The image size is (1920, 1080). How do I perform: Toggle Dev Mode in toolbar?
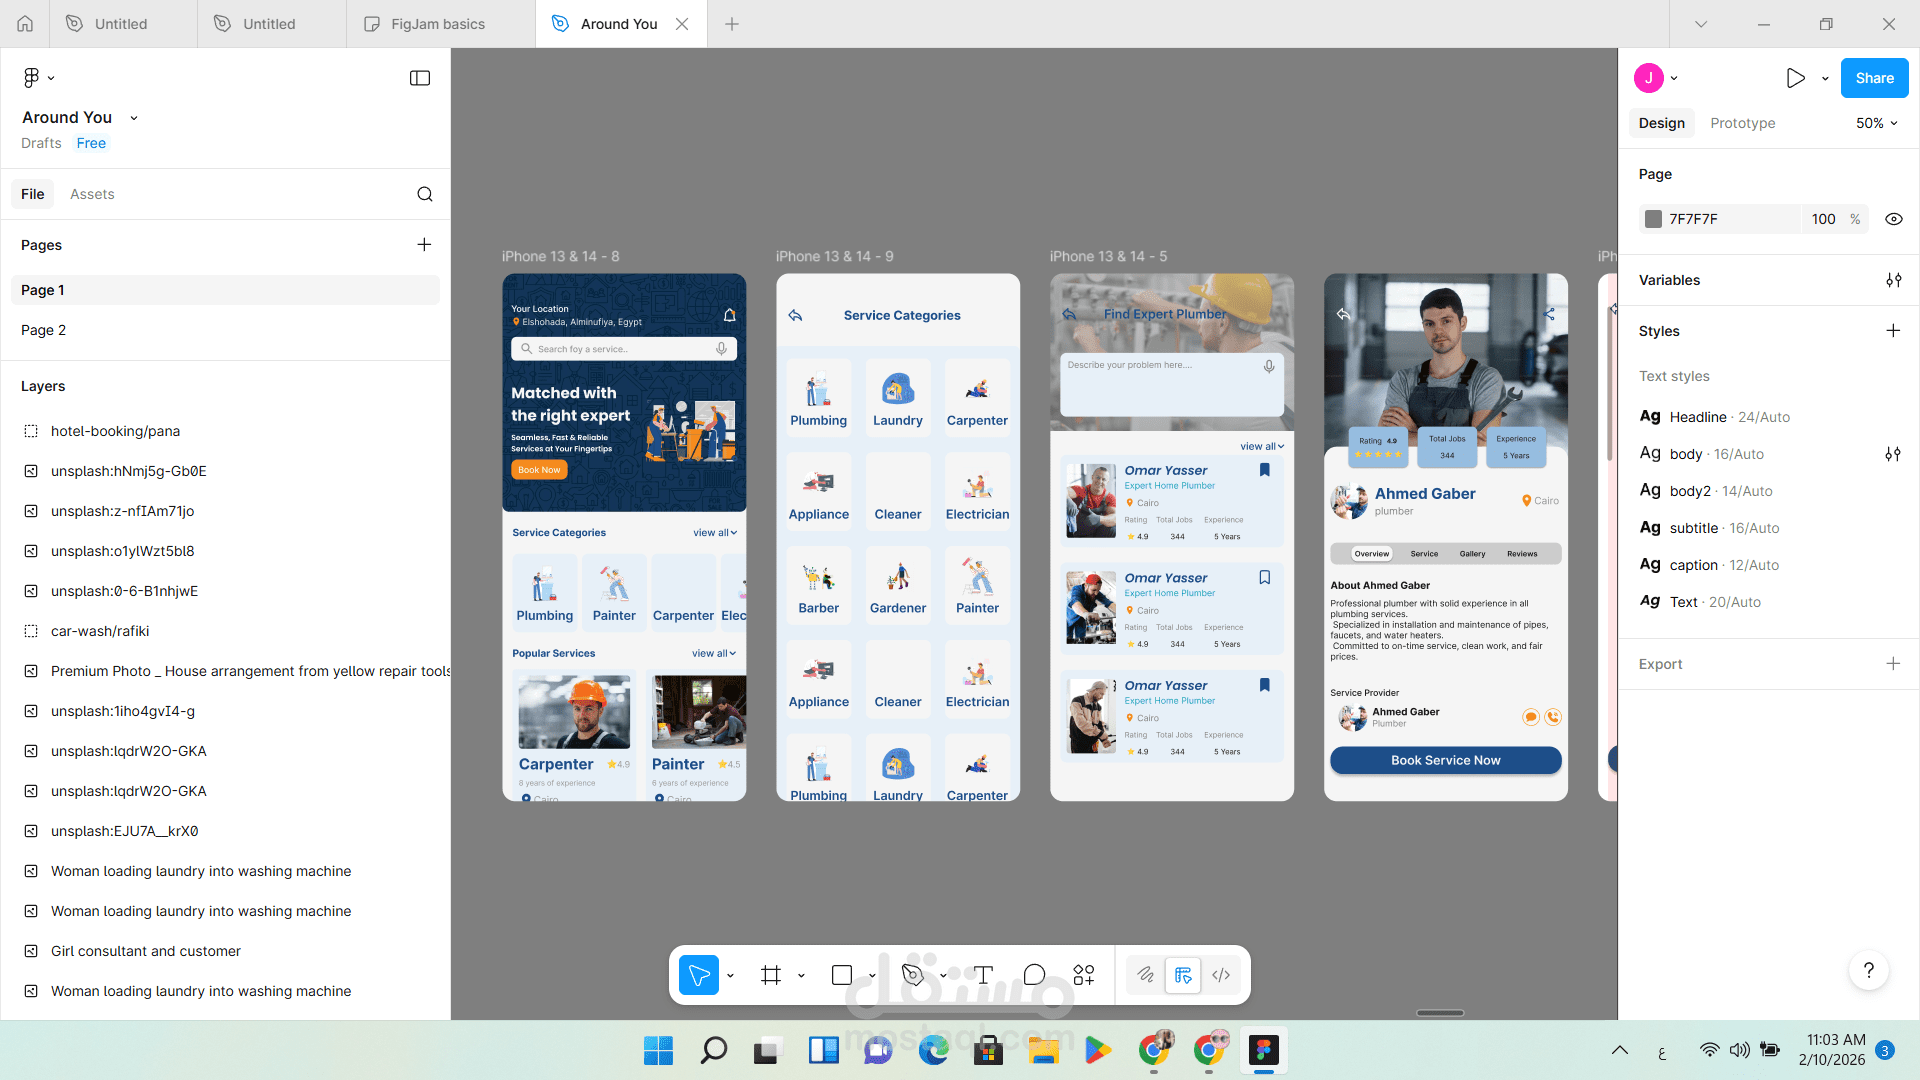[x=1221, y=975]
